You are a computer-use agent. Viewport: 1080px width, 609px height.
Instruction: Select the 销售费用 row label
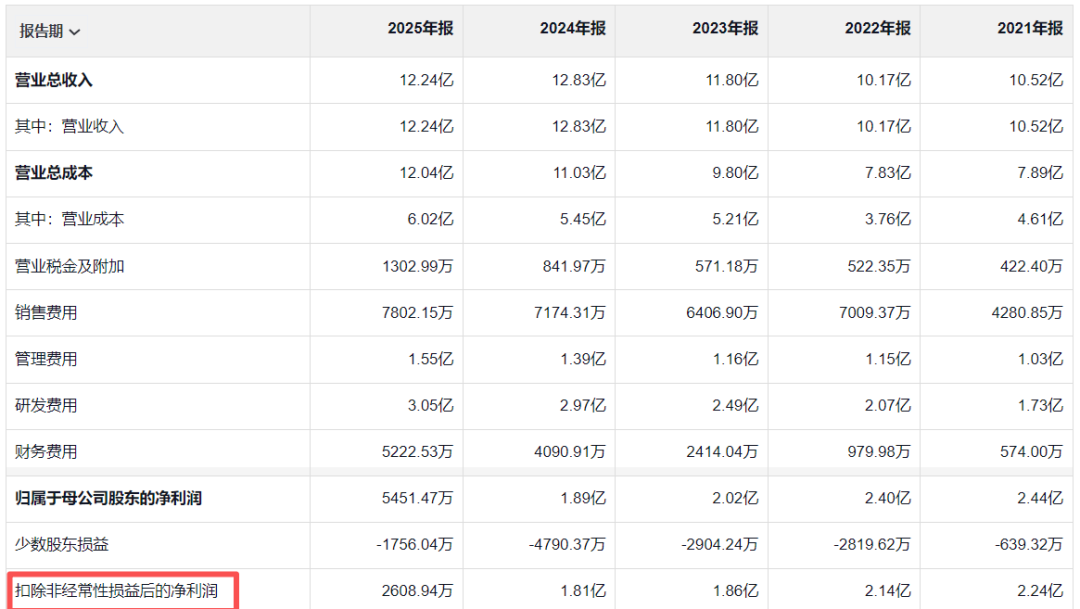46,313
